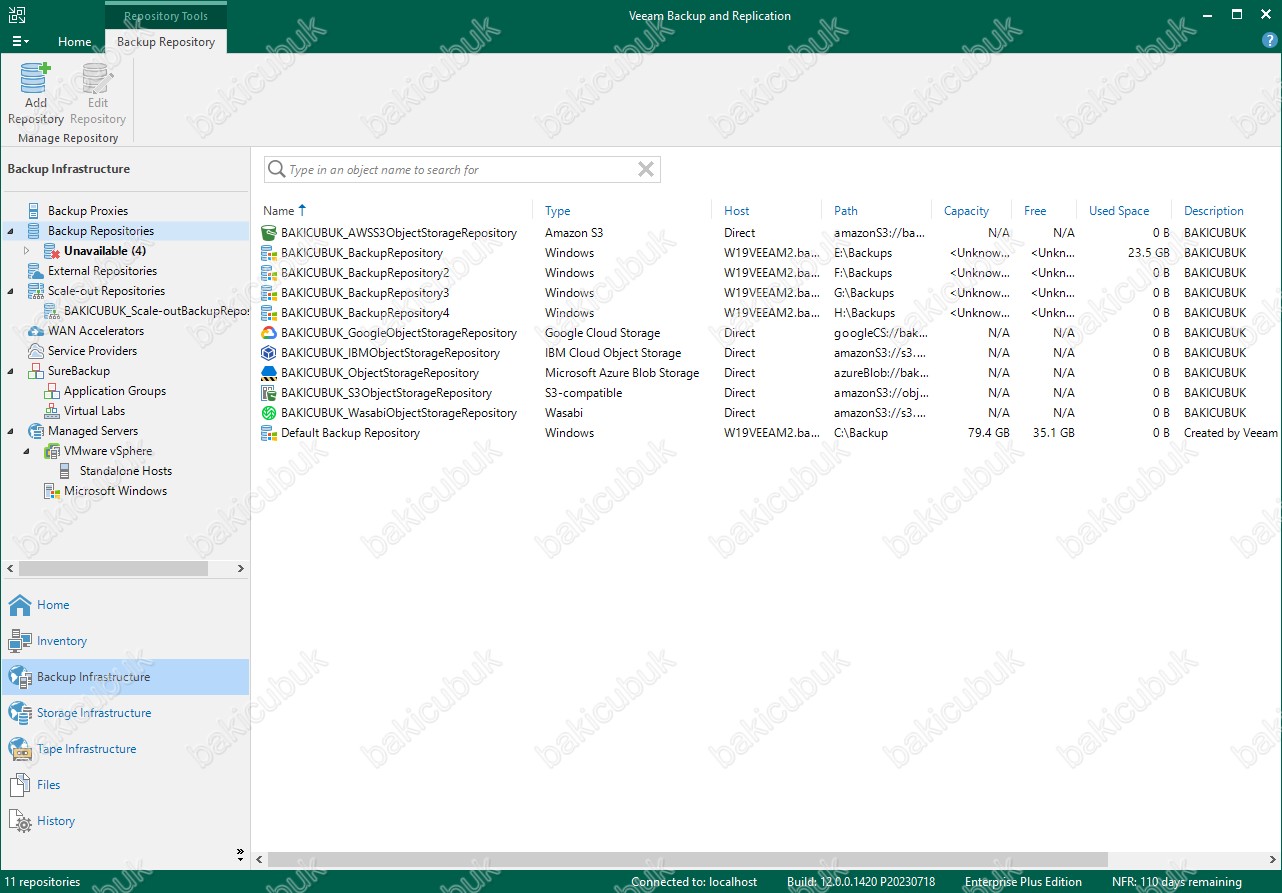Expand navigation pane overflow chevron

pos(240,855)
